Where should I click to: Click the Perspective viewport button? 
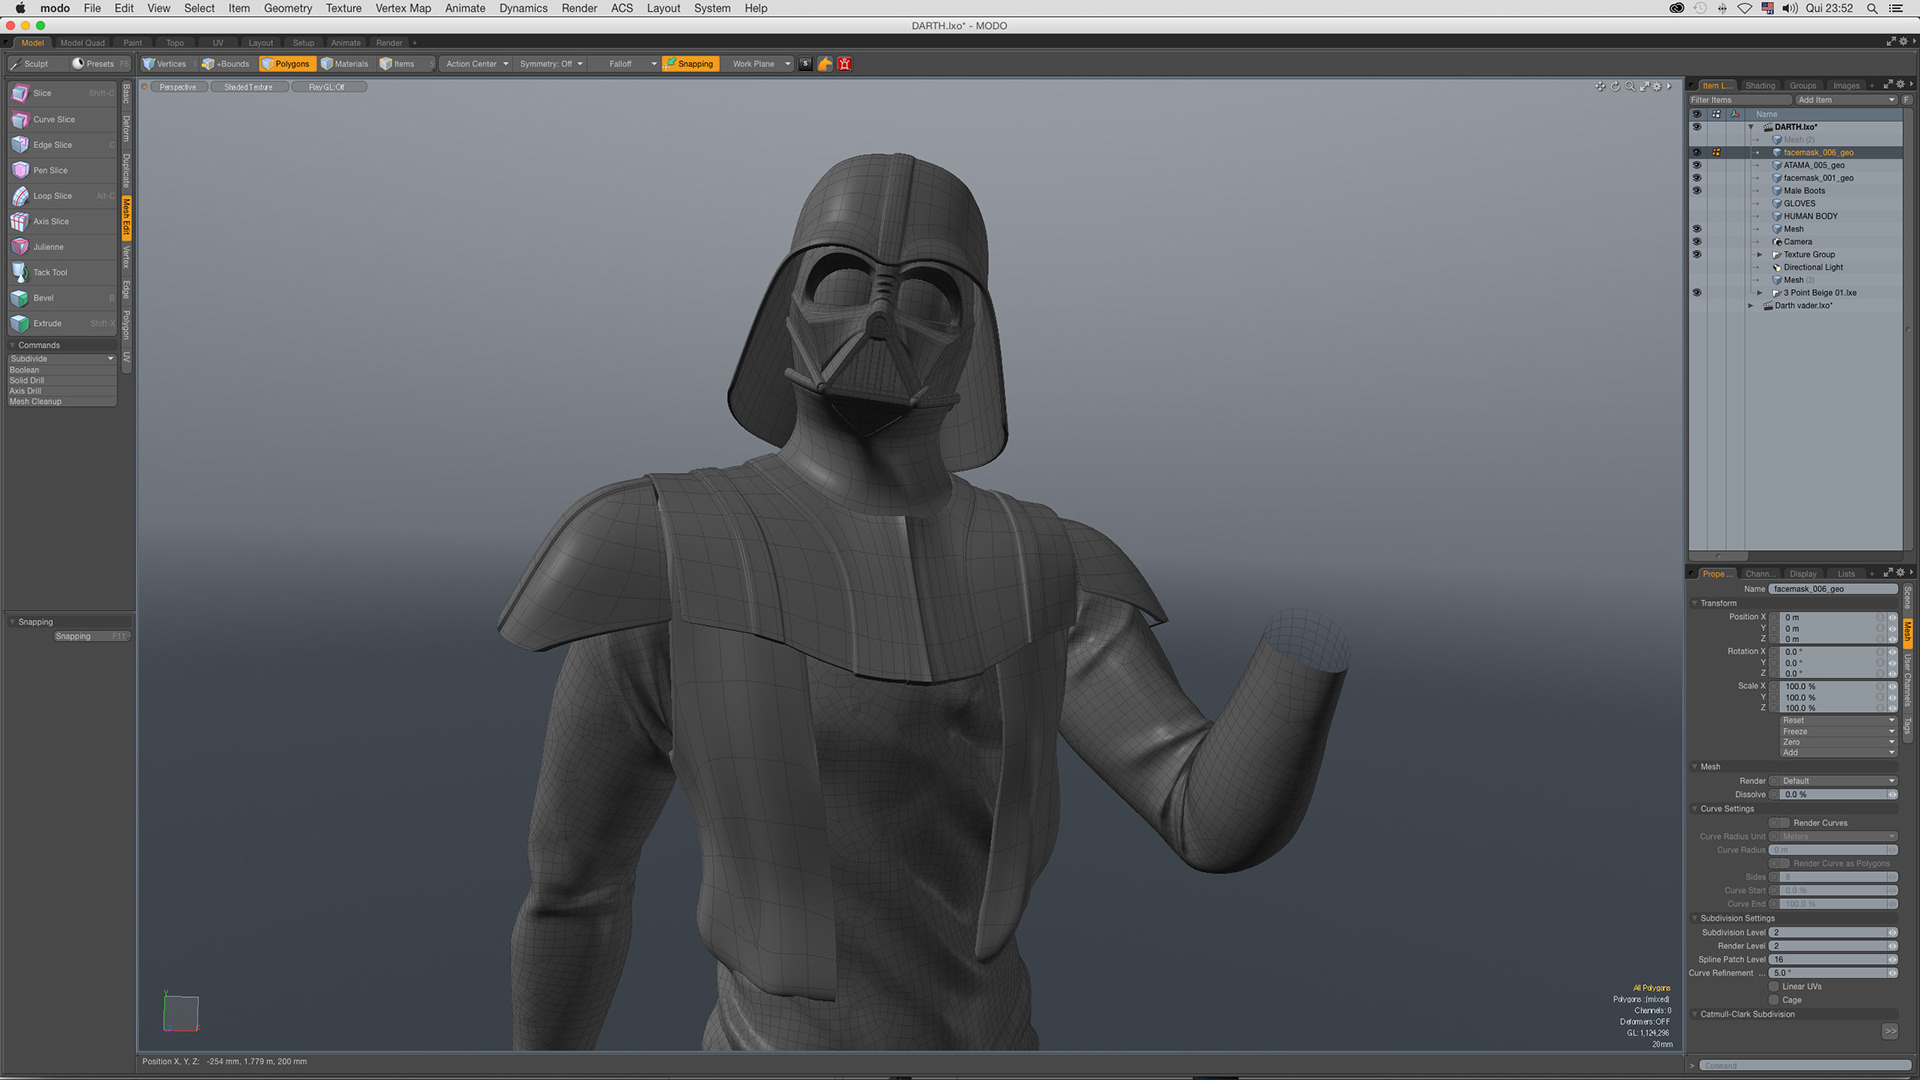(x=178, y=87)
